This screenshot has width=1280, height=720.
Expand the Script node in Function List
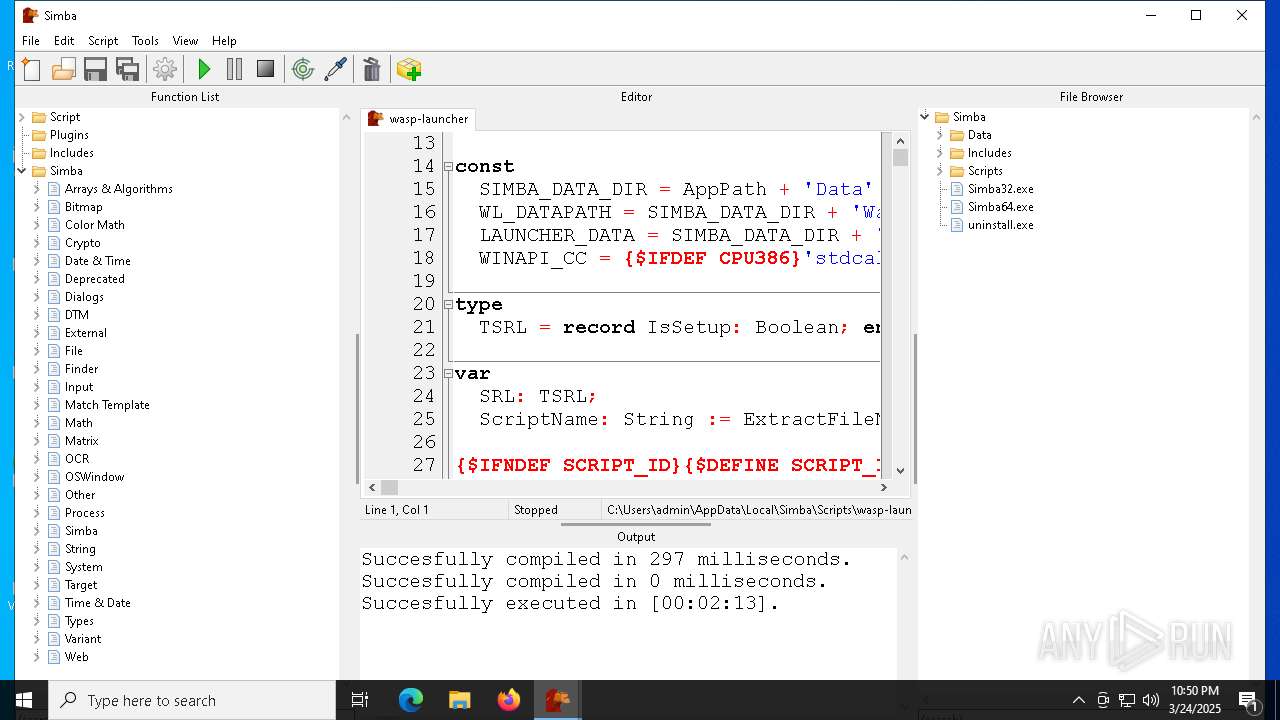(22, 117)
